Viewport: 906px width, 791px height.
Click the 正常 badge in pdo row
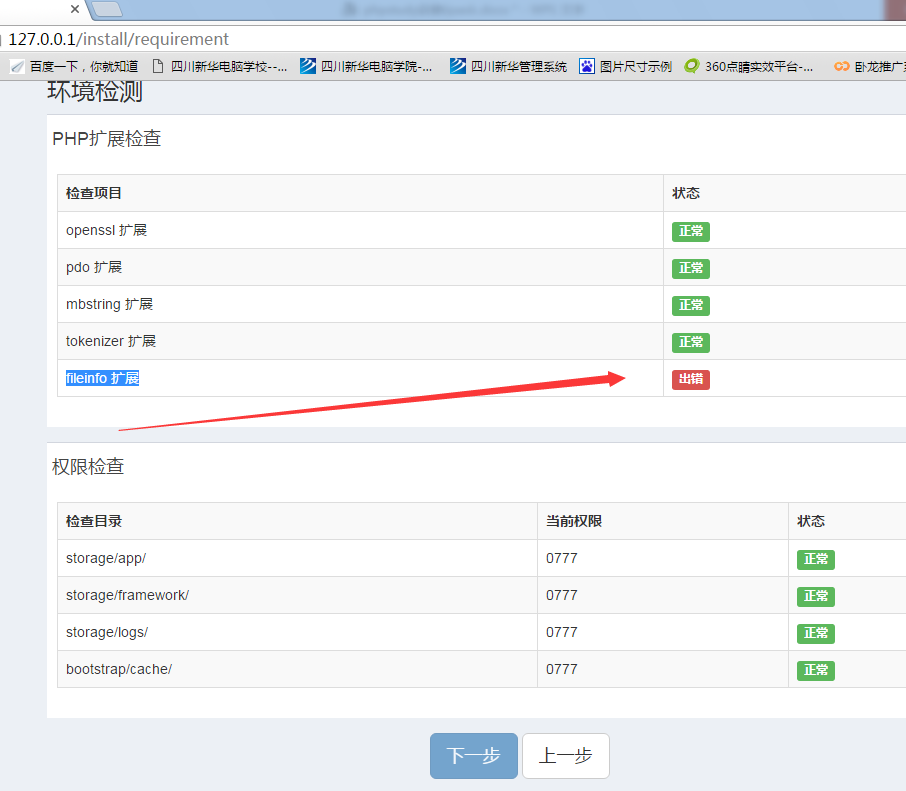[690, 268]
